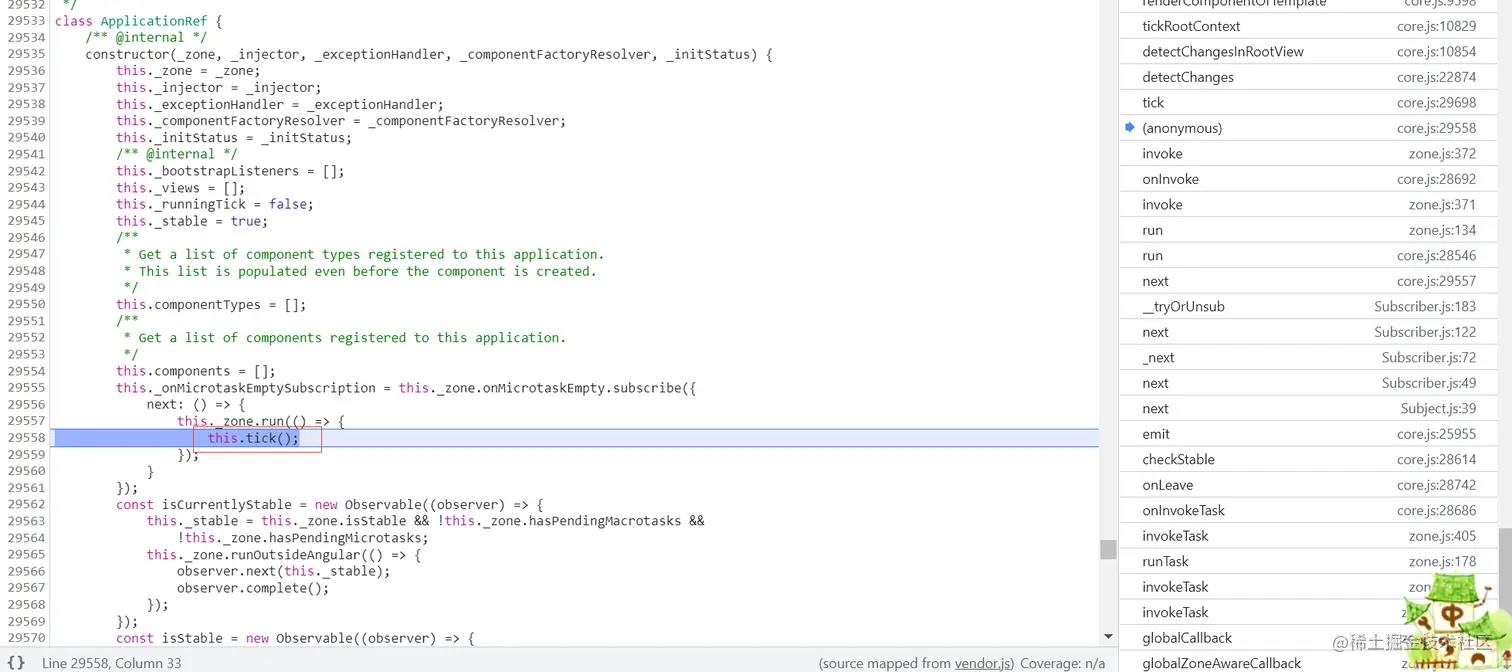The image size is (1512, 672).
Task: Click 'this._views = [];' code line
Action: click(180, 187)
